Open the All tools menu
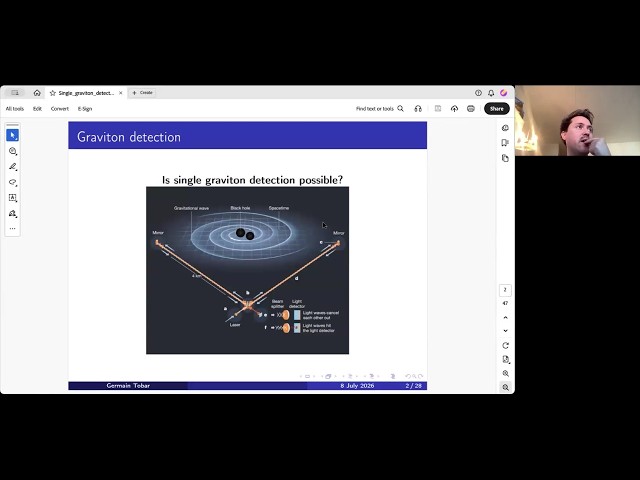The height and width of the screenshot is (480, 640). point(15,109)
